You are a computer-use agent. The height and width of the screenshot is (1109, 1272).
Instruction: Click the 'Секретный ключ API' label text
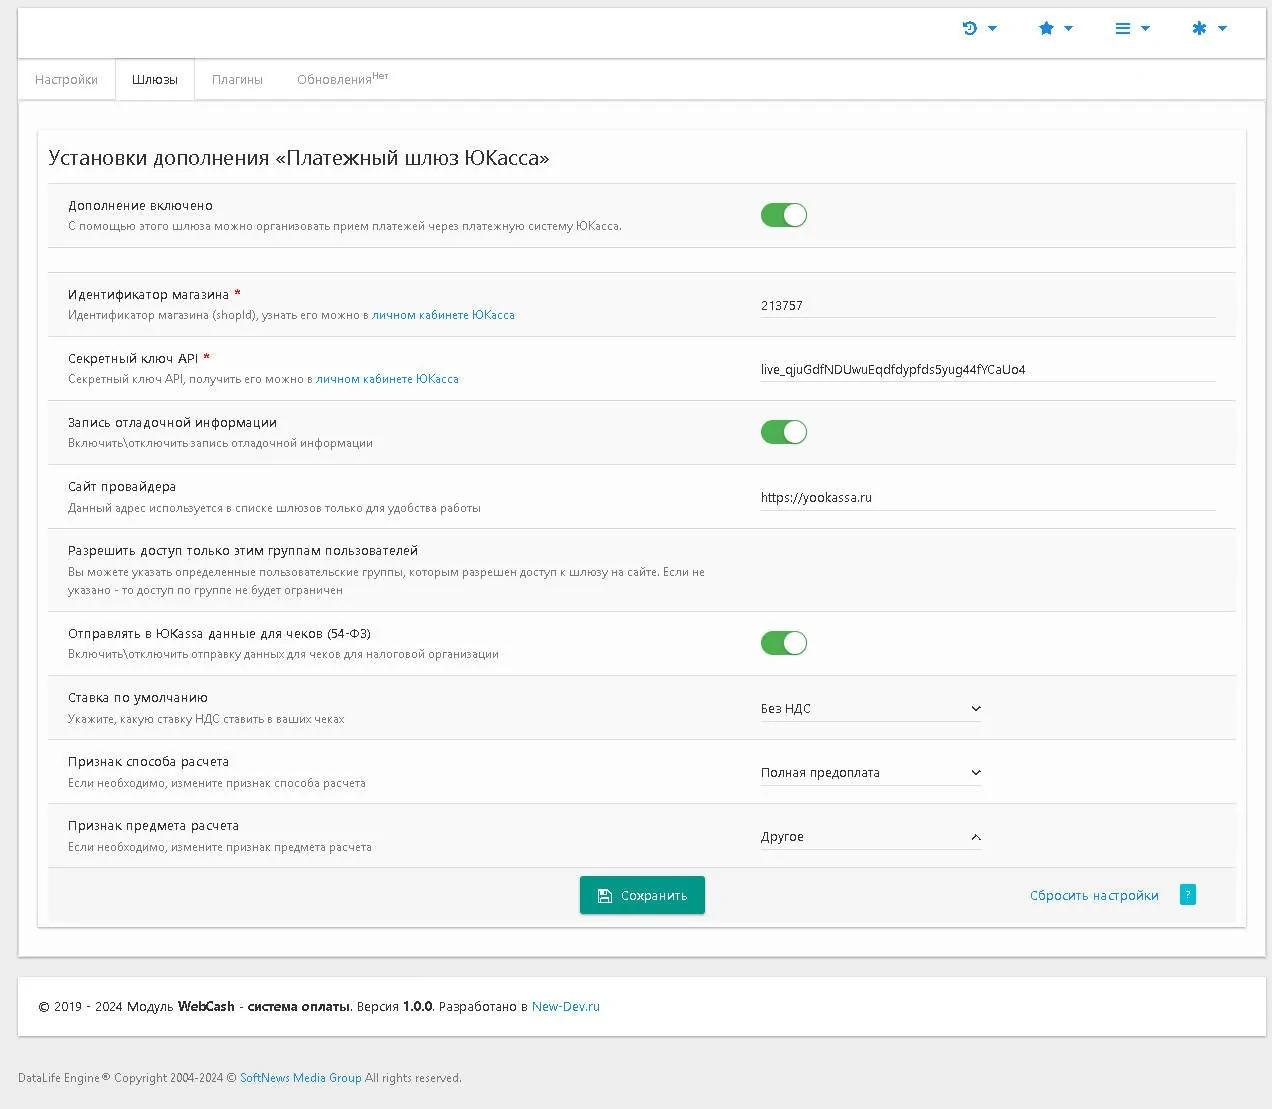pos(133,359)
